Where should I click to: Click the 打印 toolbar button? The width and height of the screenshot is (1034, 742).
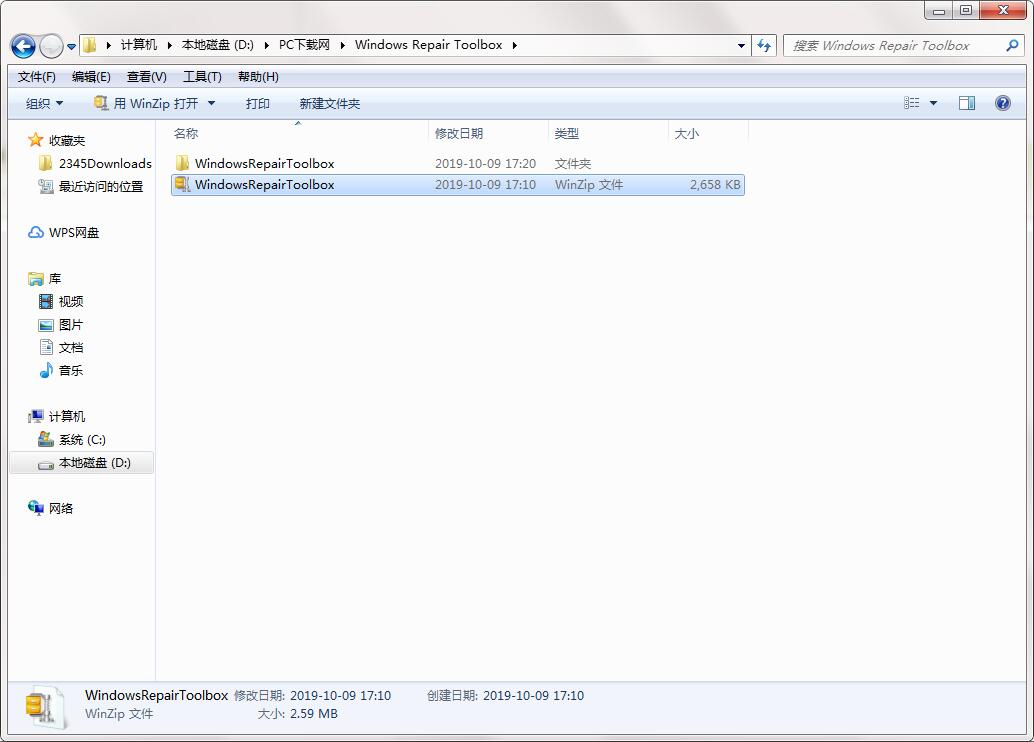[258, 104]
